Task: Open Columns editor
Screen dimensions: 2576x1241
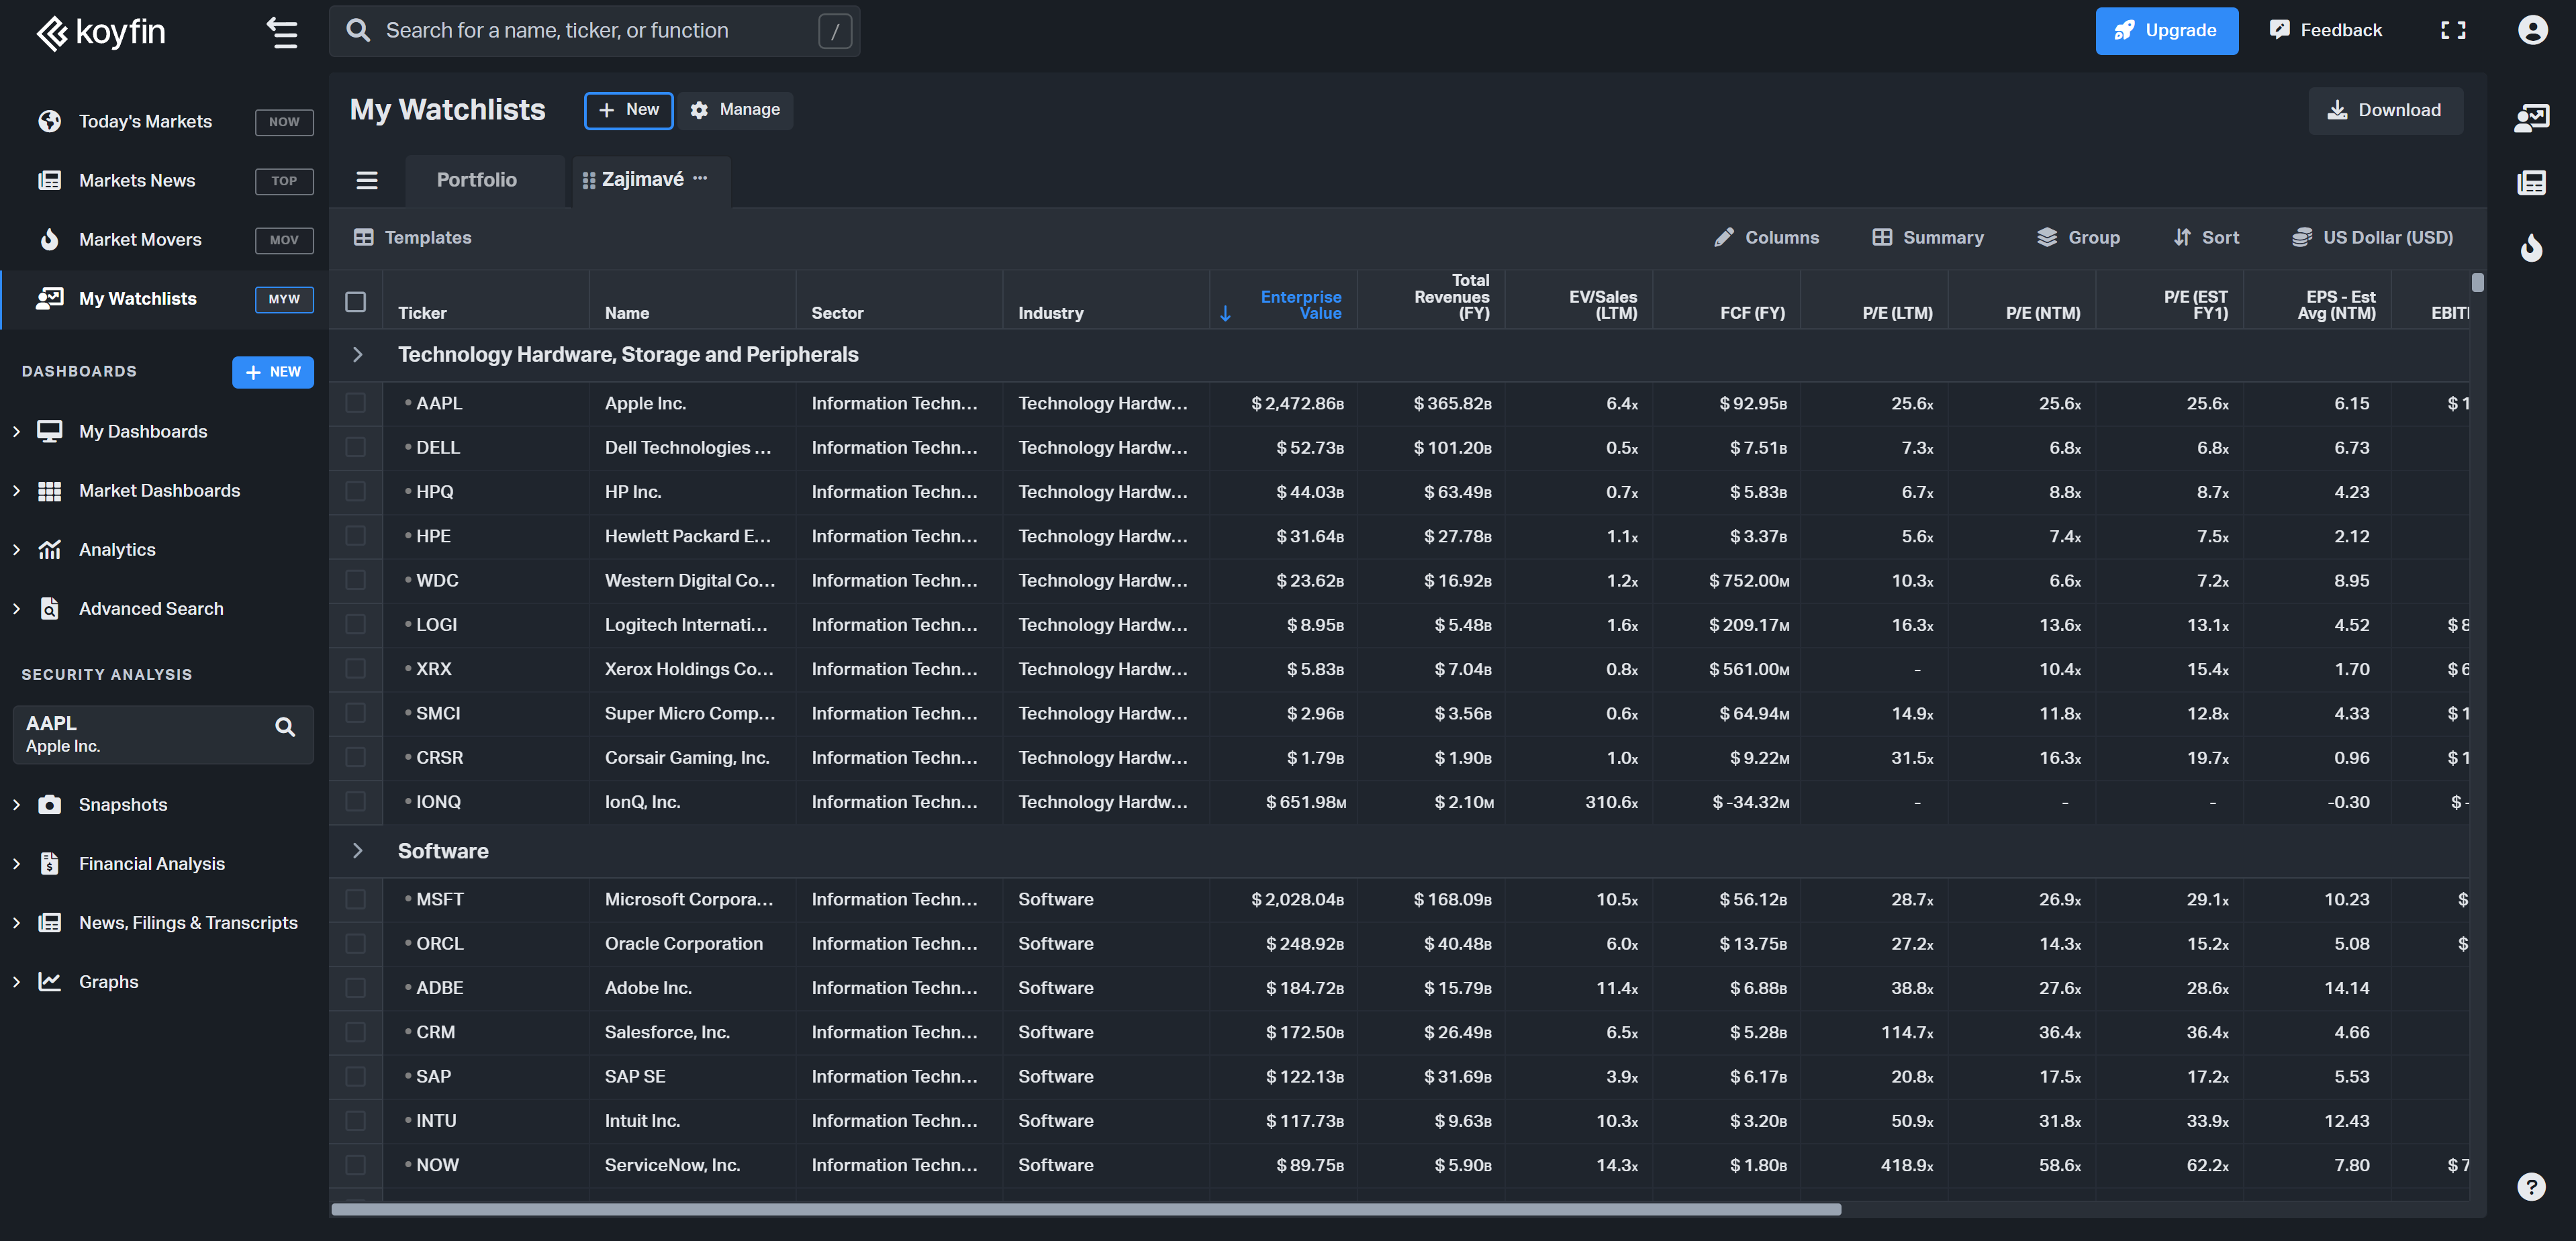Action: pos(1766,237)
